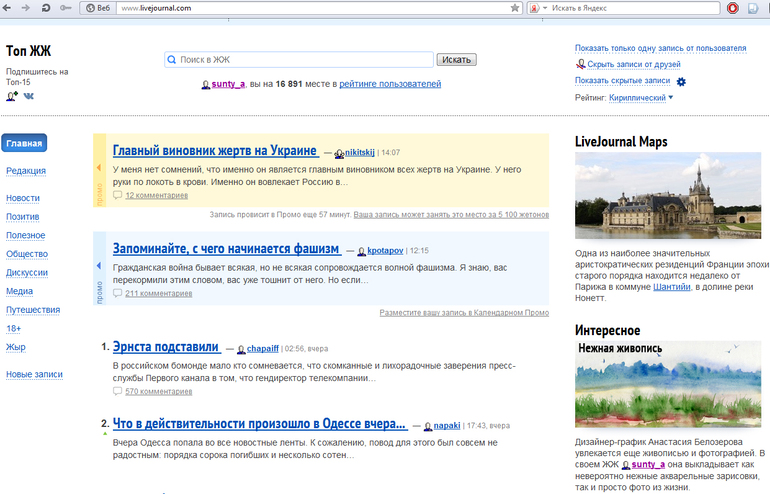Expand the Кириллический rating dropdown
Image resolution: width=770 pixels, height=494 pixels.
click(x=640, y=98)
